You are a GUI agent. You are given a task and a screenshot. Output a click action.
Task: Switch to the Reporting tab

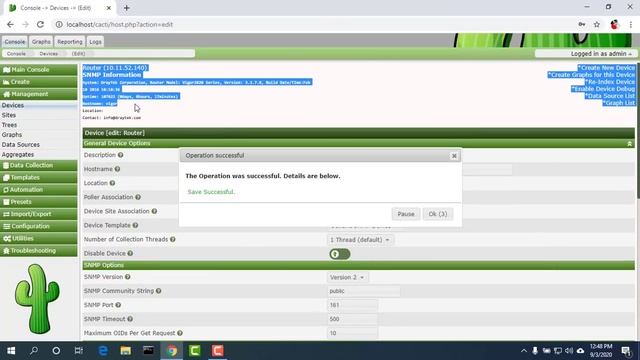tap(70, 42)
